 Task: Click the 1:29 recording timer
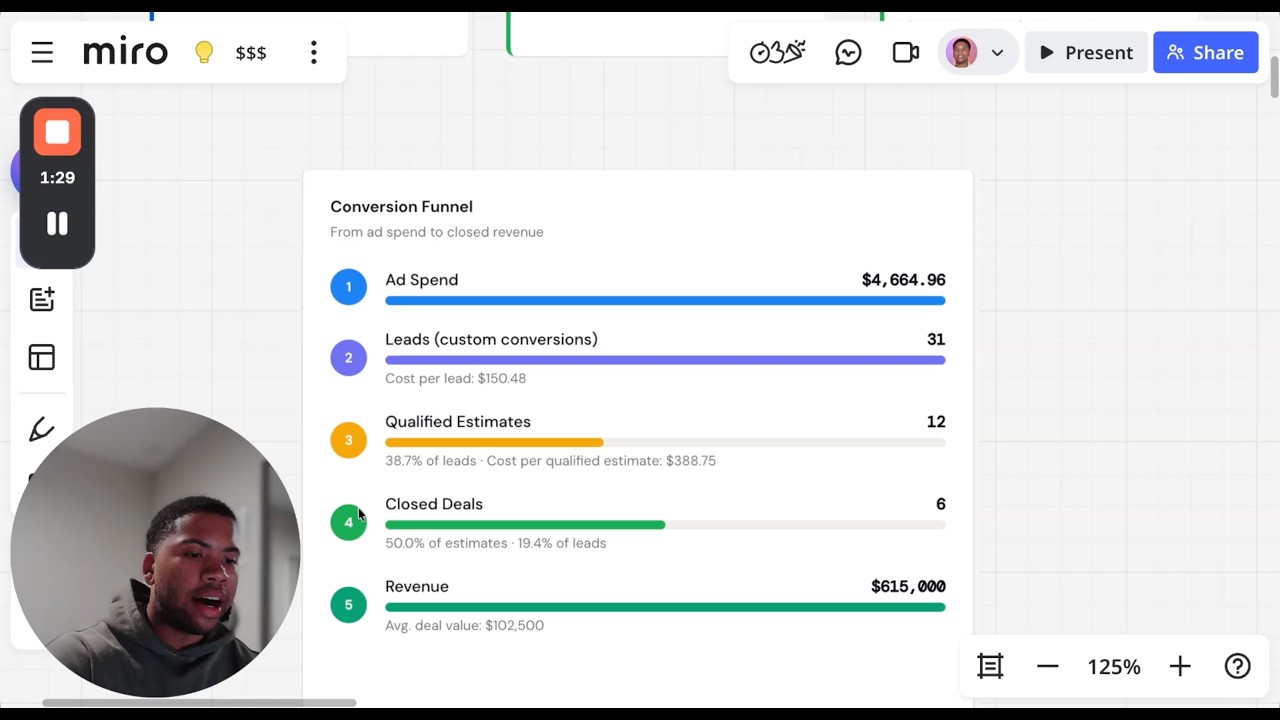coord(57,178)
